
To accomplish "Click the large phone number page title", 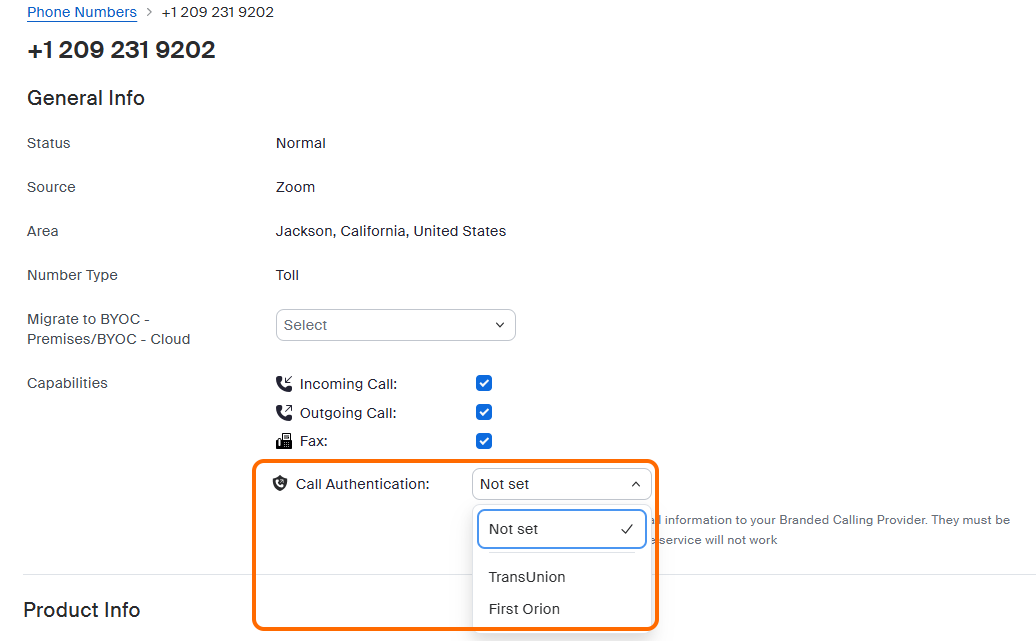I will 121,50.
